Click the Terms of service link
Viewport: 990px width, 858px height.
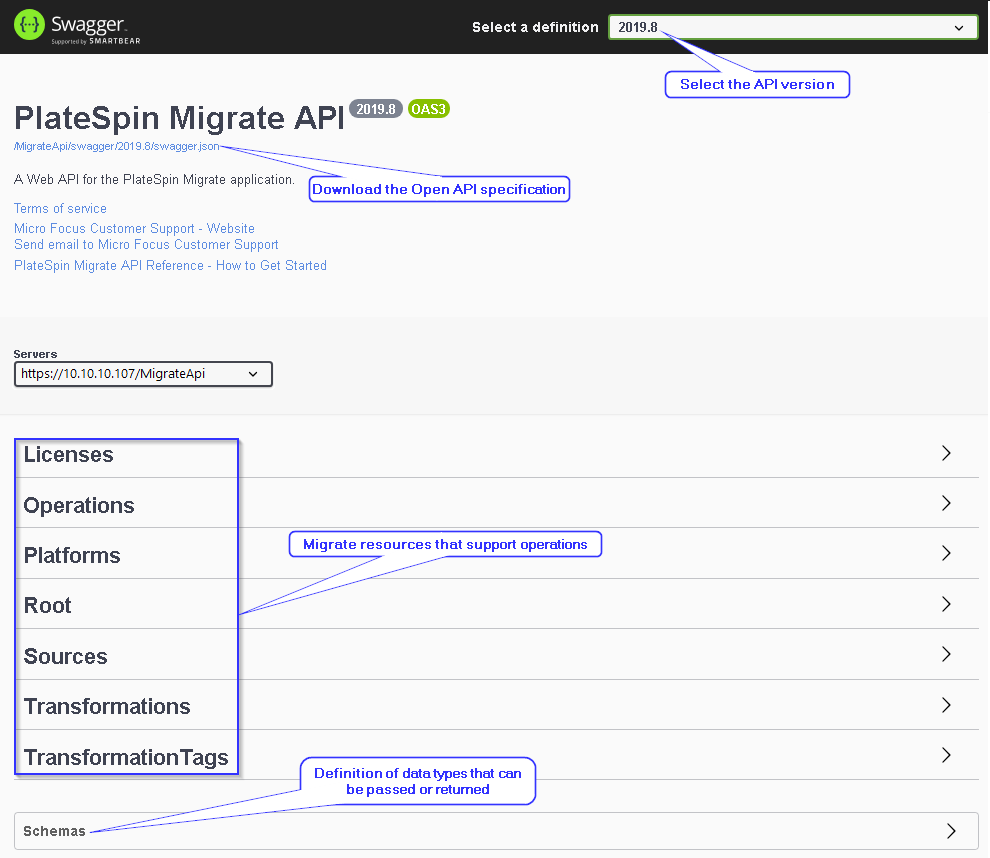pos(60,208)
